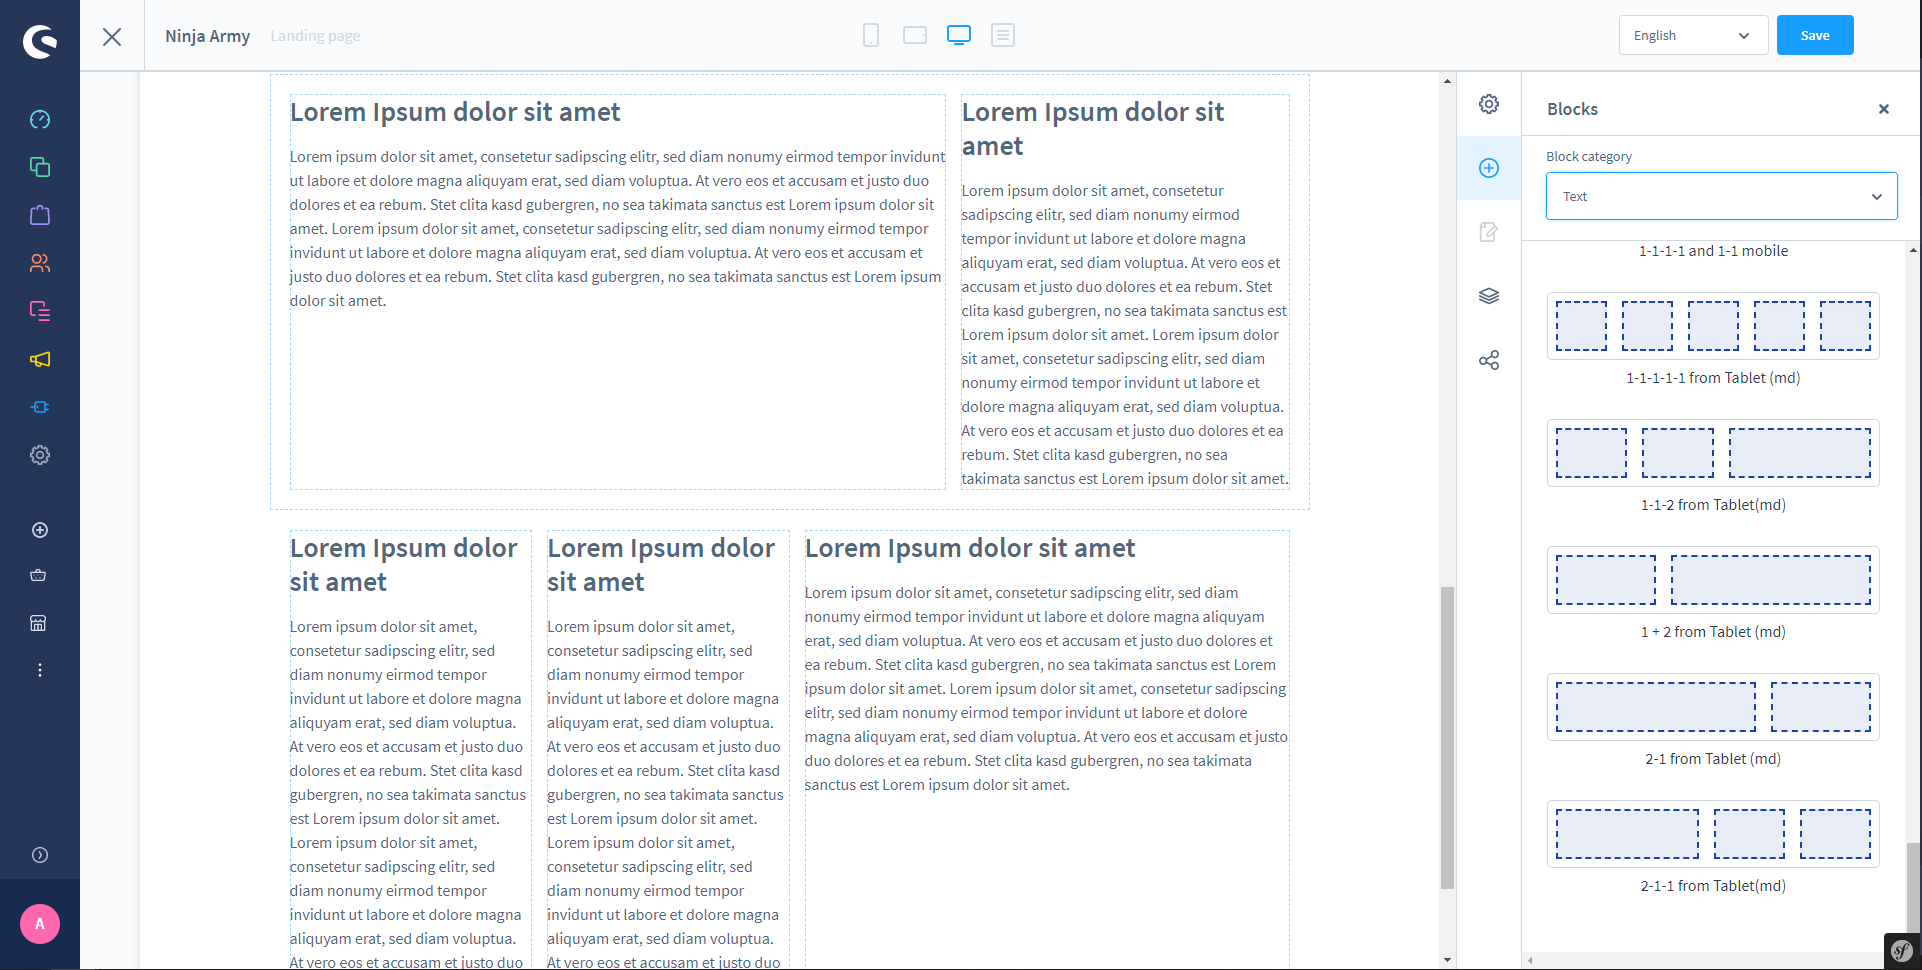Click the Blocks panel scrollbar thumb
The image size is (1922, 970).
[1912, 888]
